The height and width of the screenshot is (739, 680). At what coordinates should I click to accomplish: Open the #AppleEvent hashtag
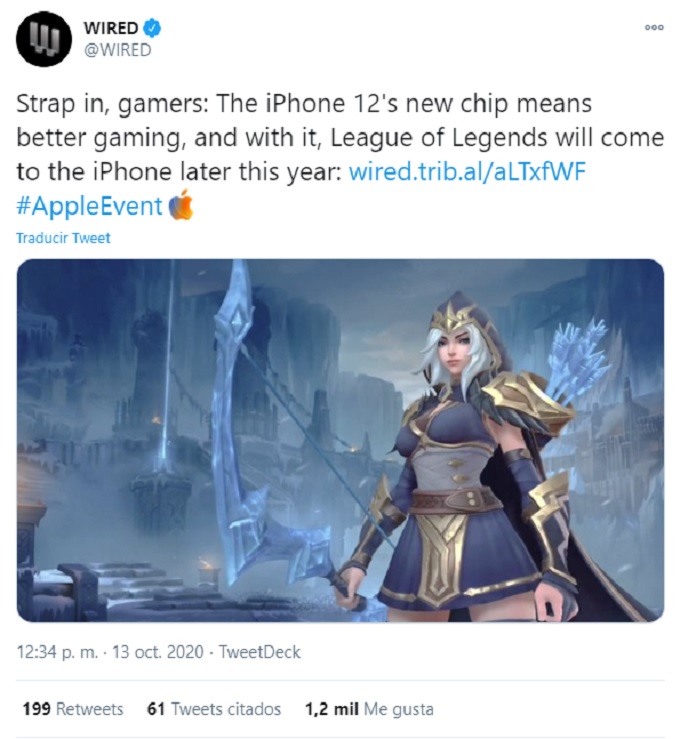pos(89,206)
